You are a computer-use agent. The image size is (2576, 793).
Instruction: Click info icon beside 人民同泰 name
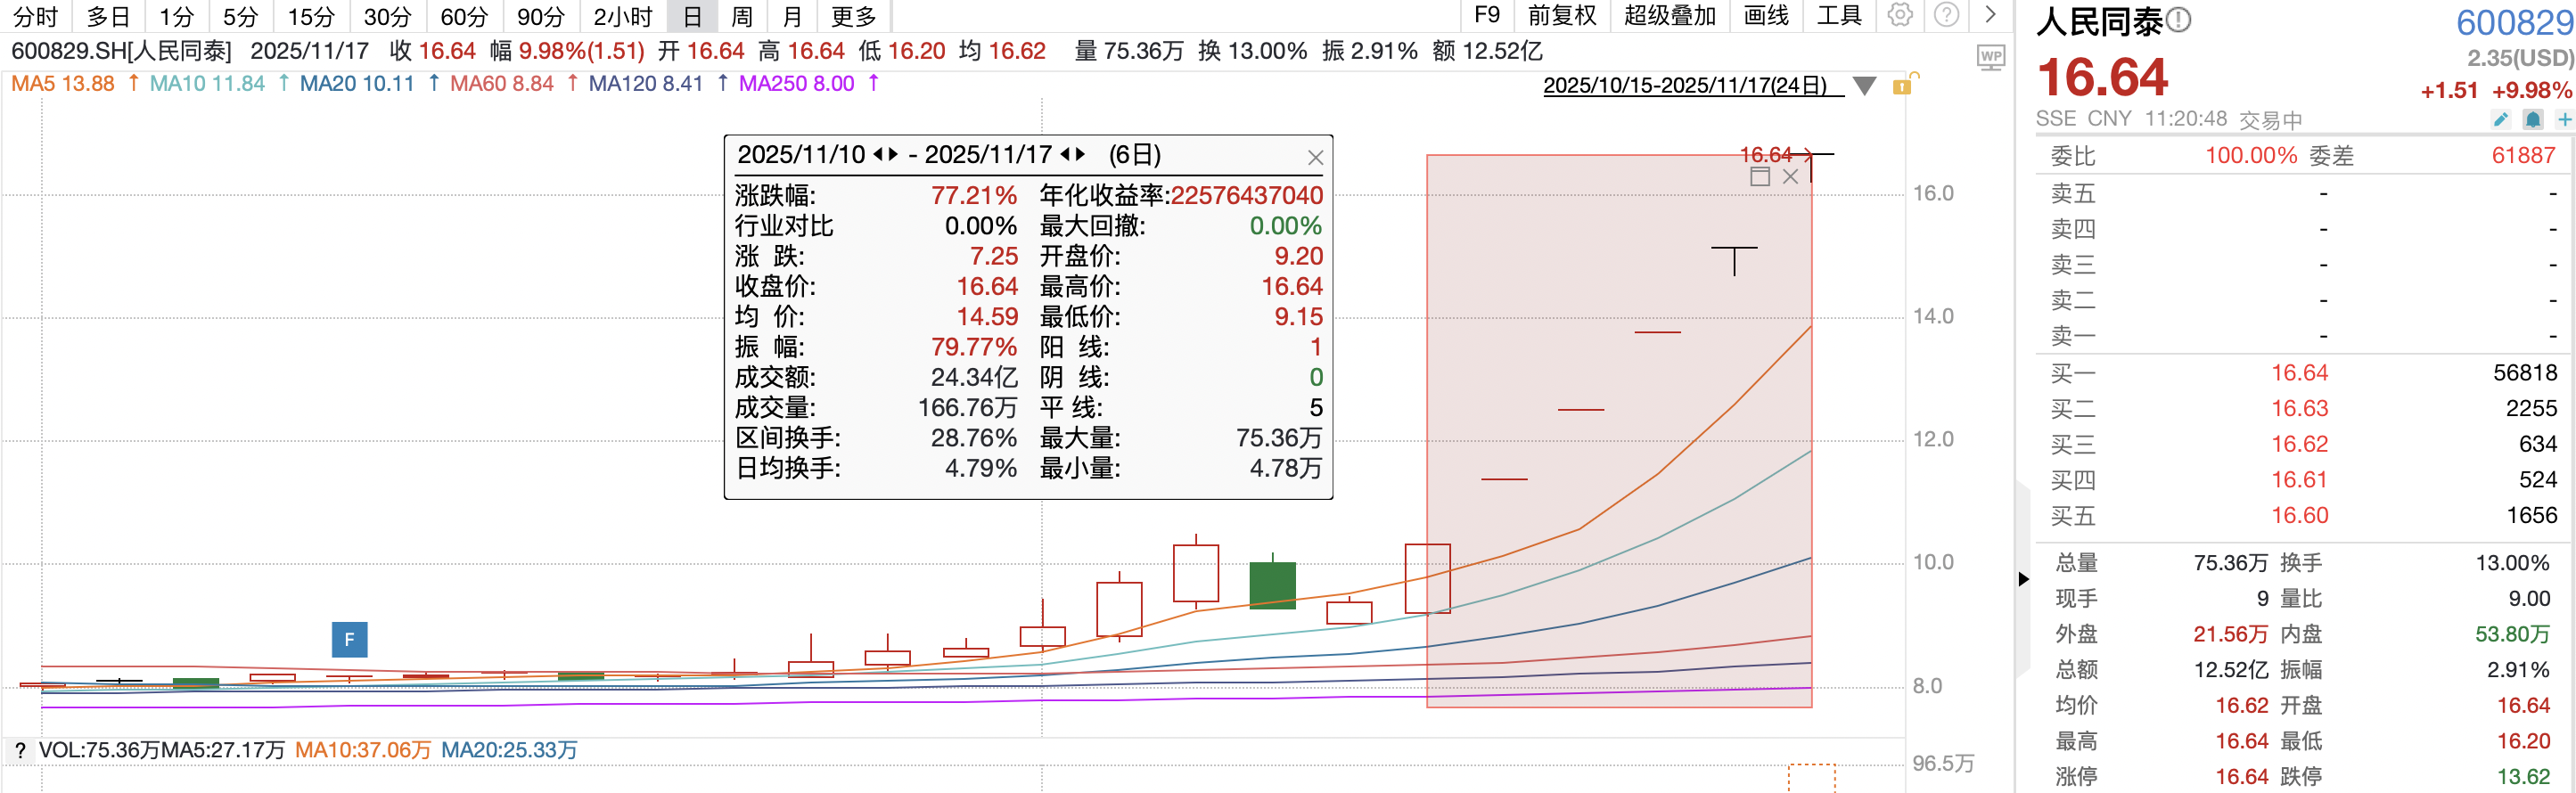[x=2179, y=20]
